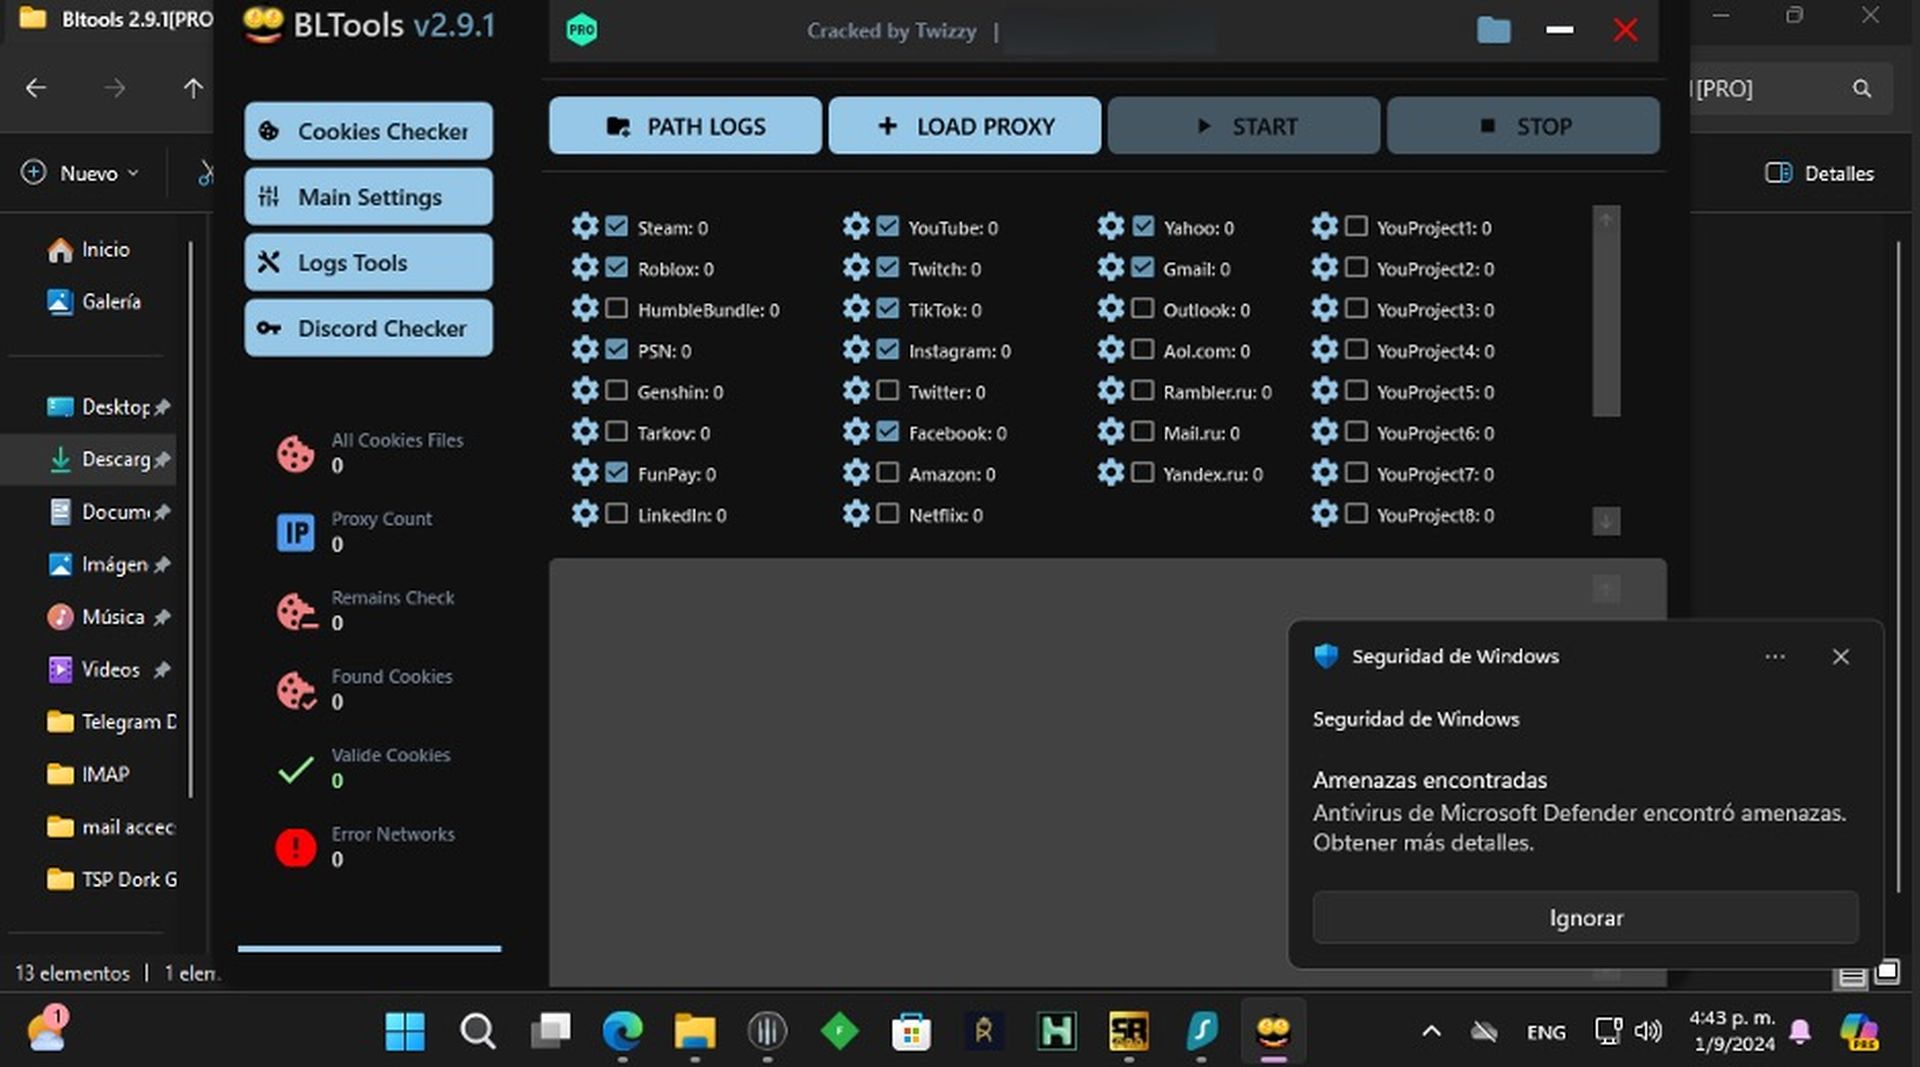This screenshot has height=1067, width=1920.
Task: Click the File Explorer vertical scrollbar
Action: coord(1898,565)
